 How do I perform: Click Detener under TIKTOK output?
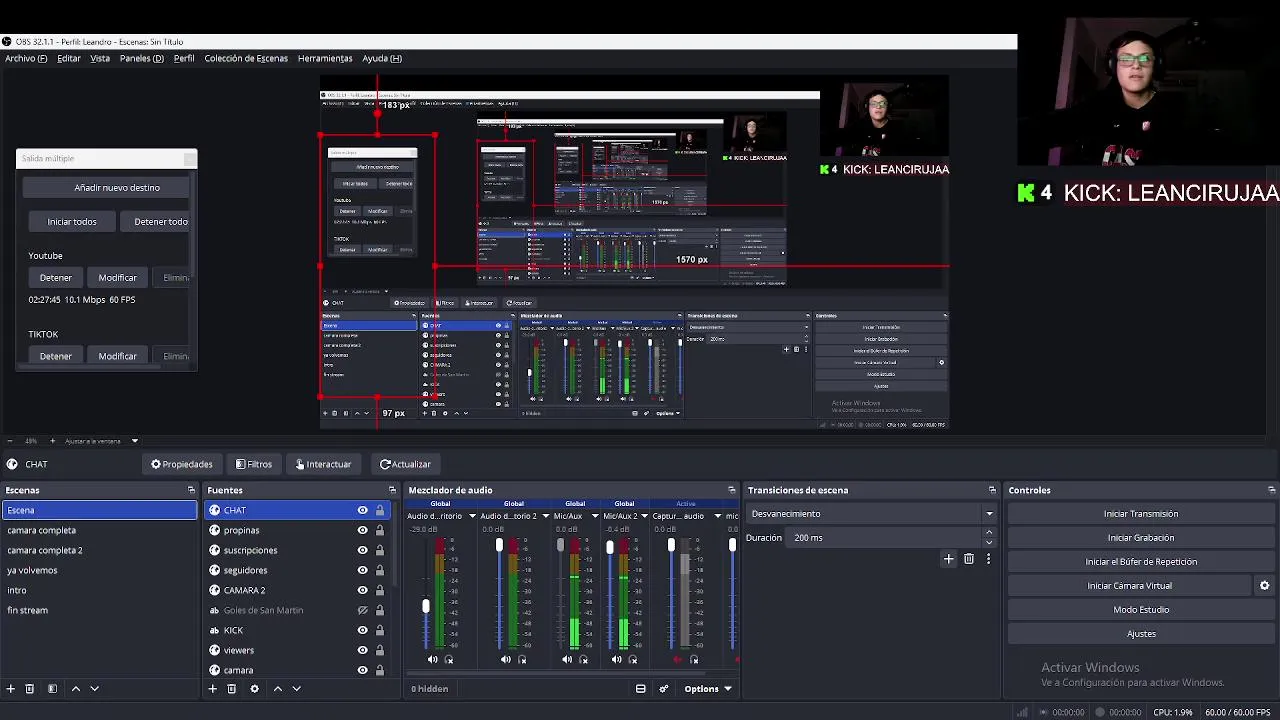[x=56, y=356]
